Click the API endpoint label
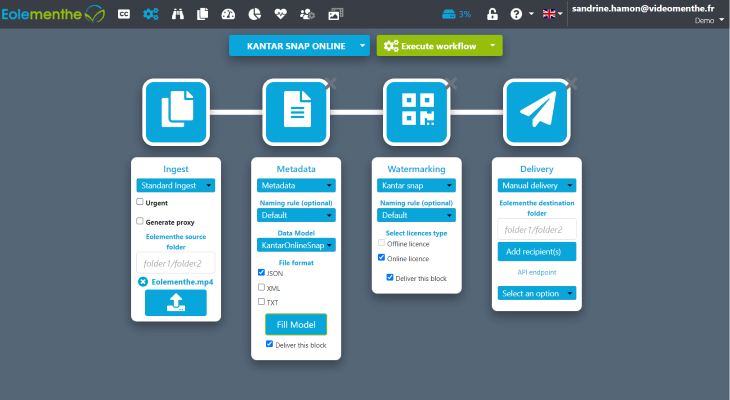This screenshot has width=730, height=400. pos(537,272)
